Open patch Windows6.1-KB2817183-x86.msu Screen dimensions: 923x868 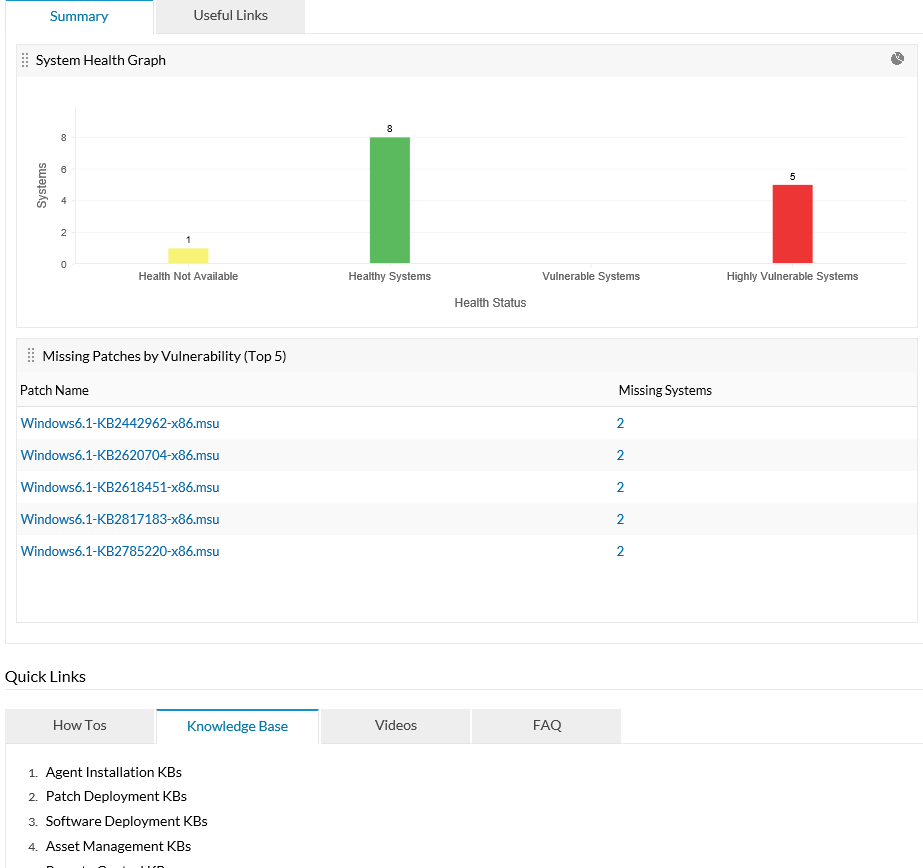point(120,519)
